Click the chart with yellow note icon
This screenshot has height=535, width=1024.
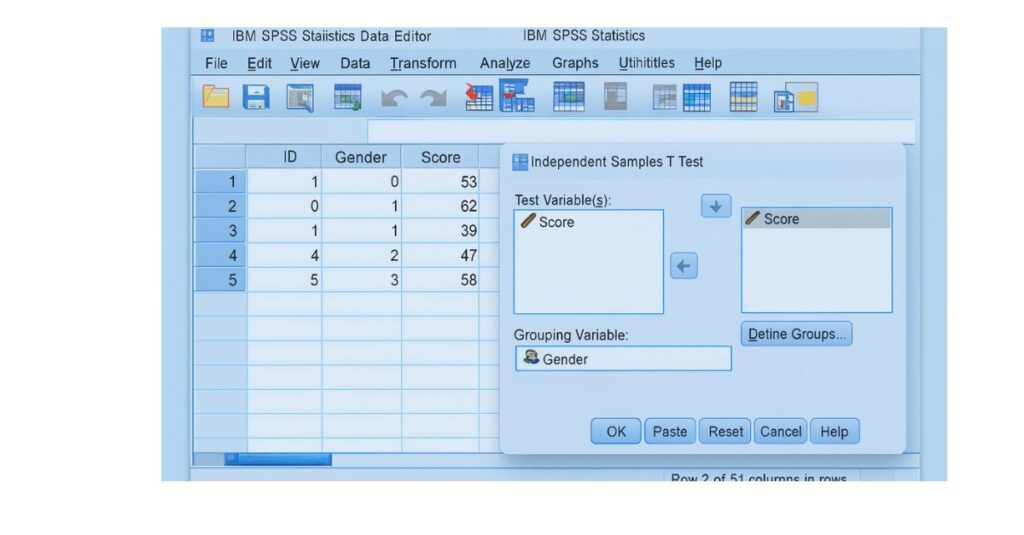pos(795,97)
